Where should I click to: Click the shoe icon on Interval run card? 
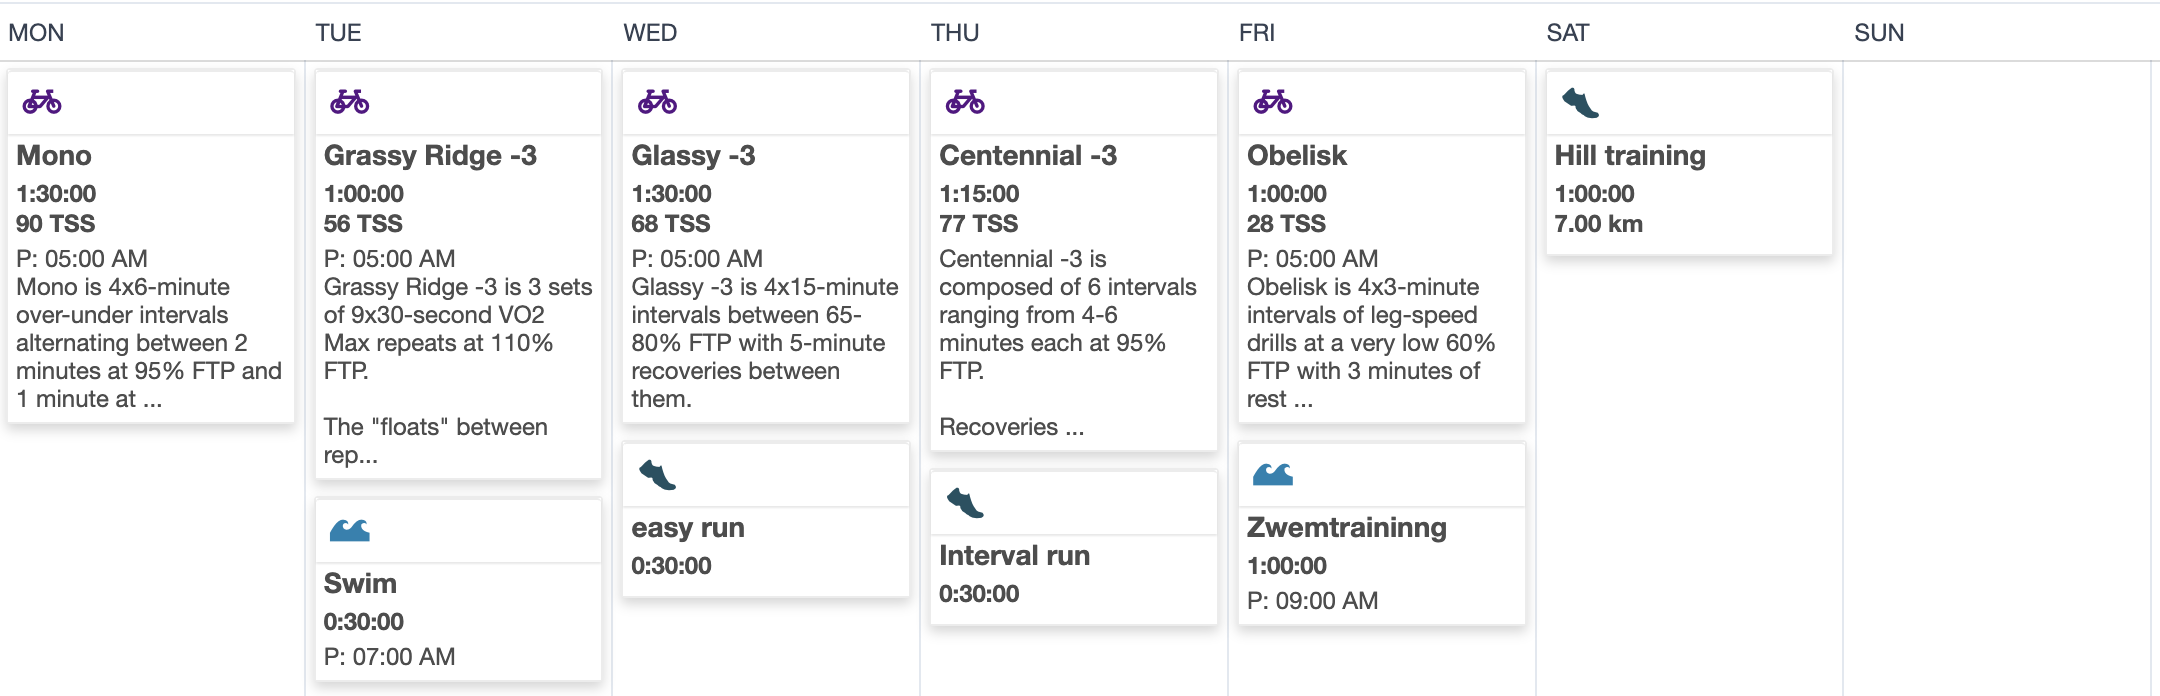tap(965, 502)
